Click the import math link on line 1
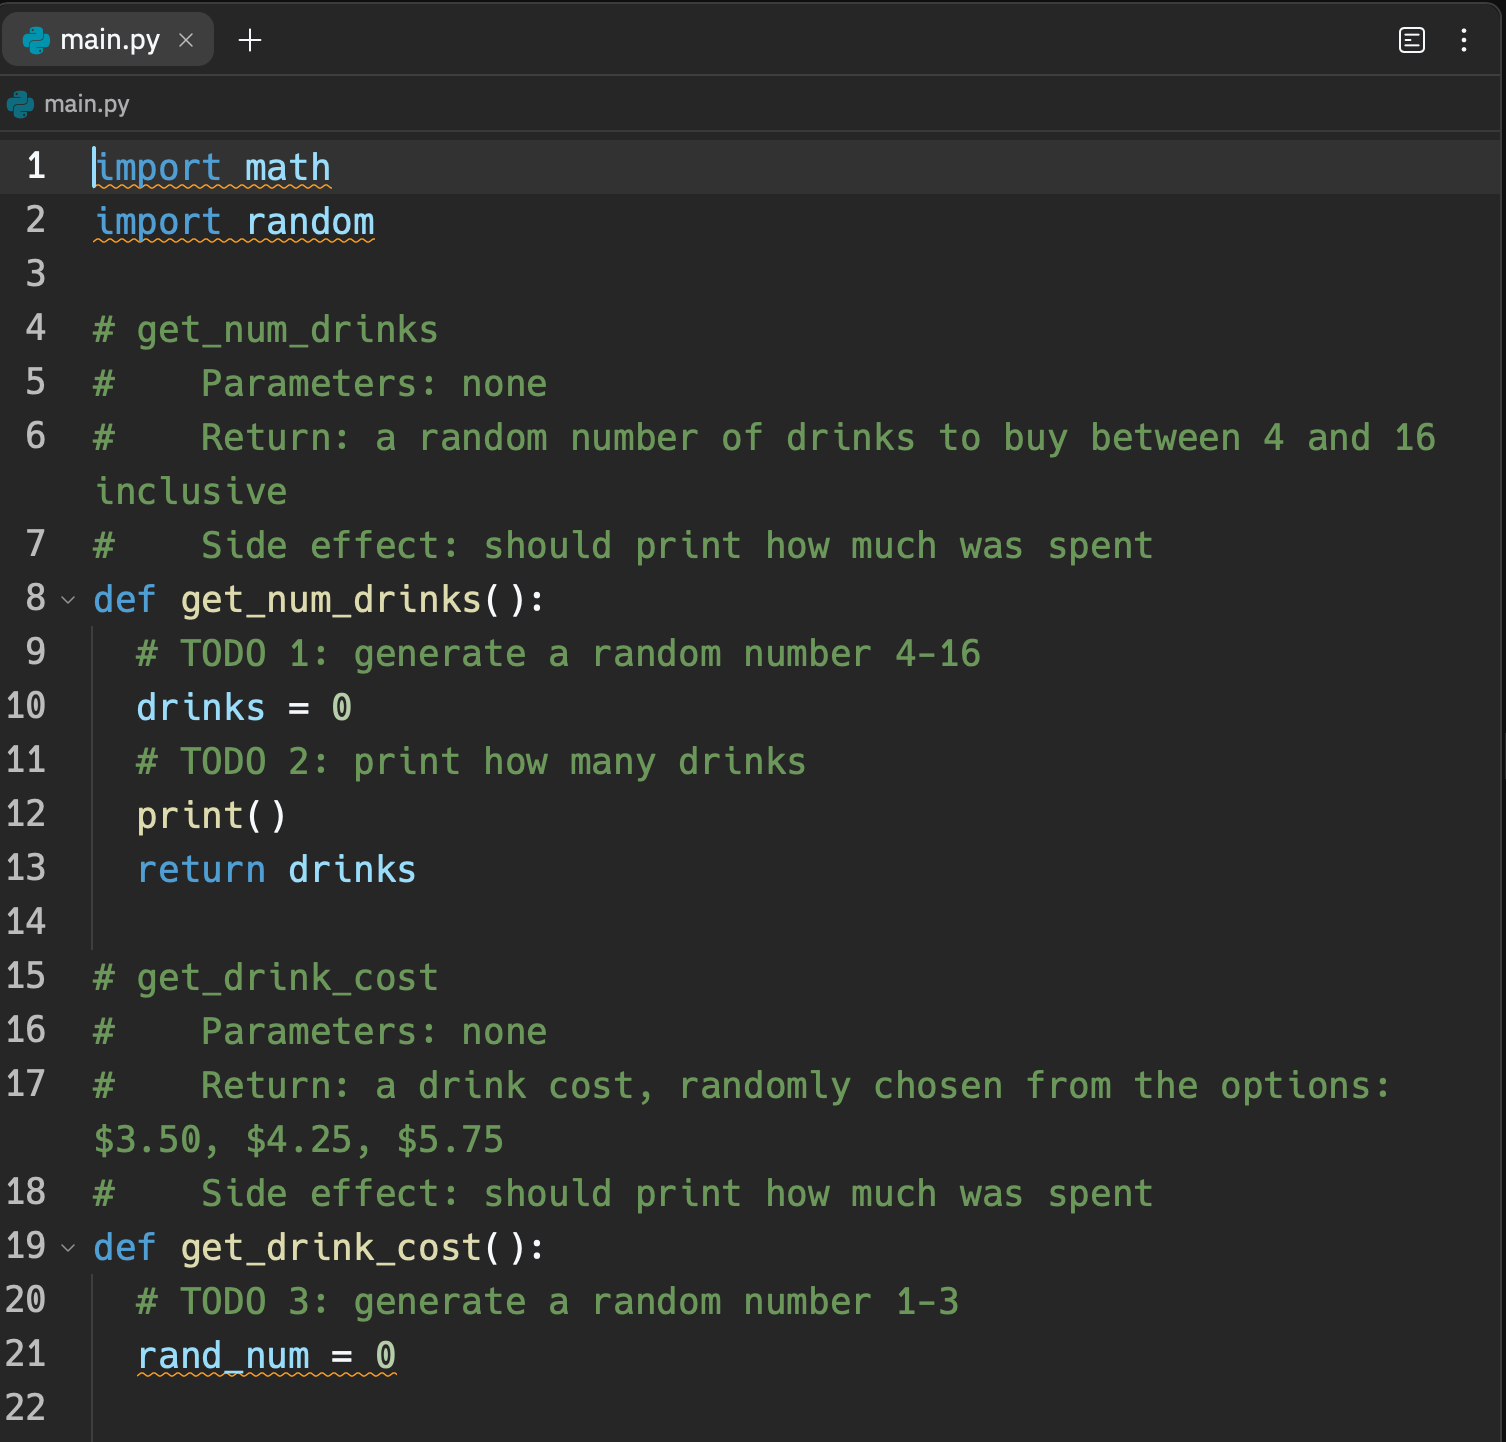 [211, 167]
